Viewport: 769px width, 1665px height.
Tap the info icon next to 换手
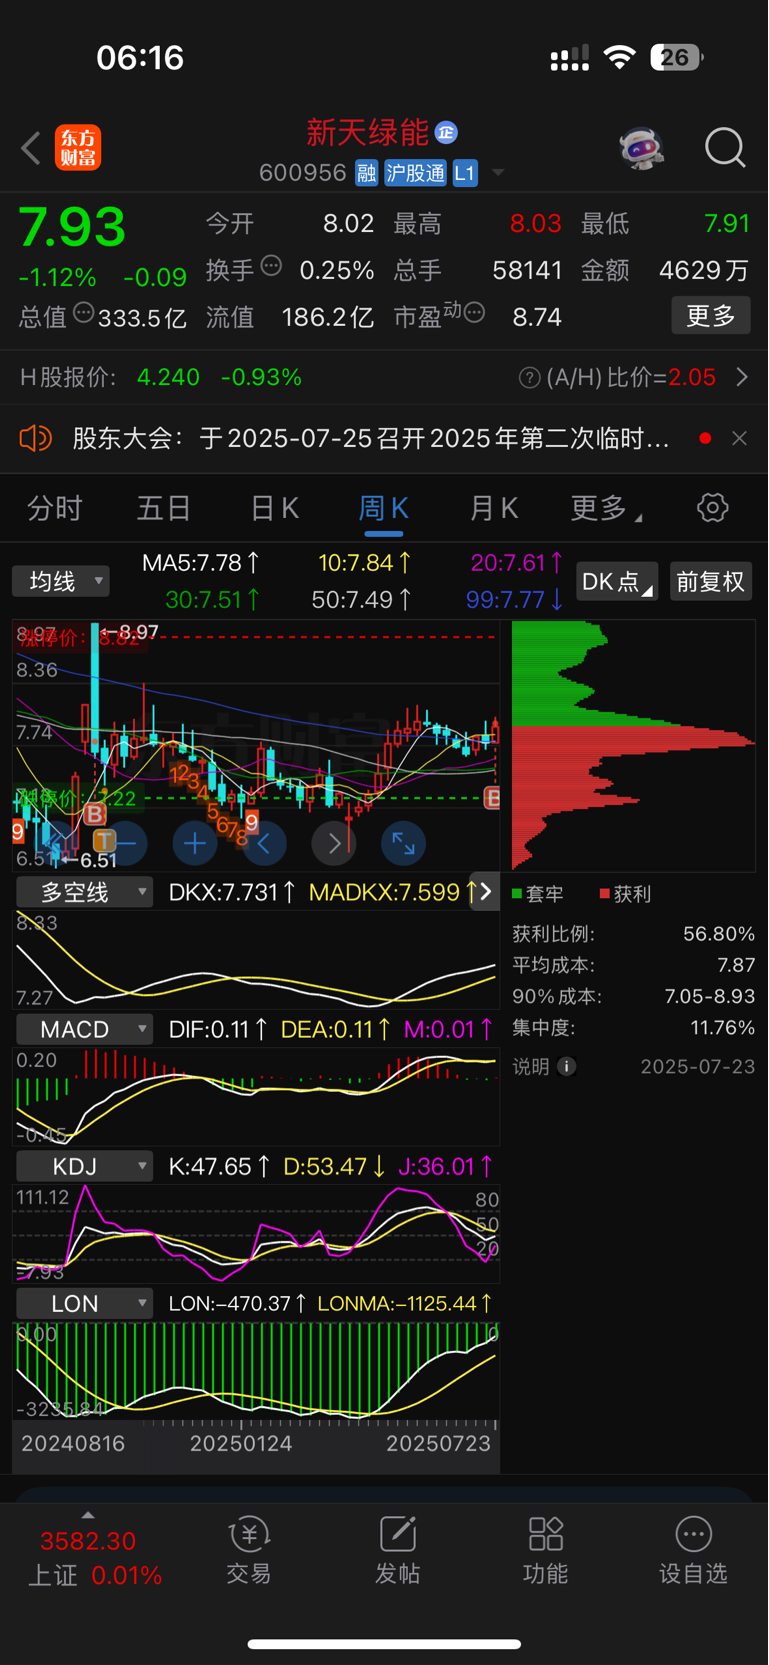pyautogui.click(x=271, y=266)
